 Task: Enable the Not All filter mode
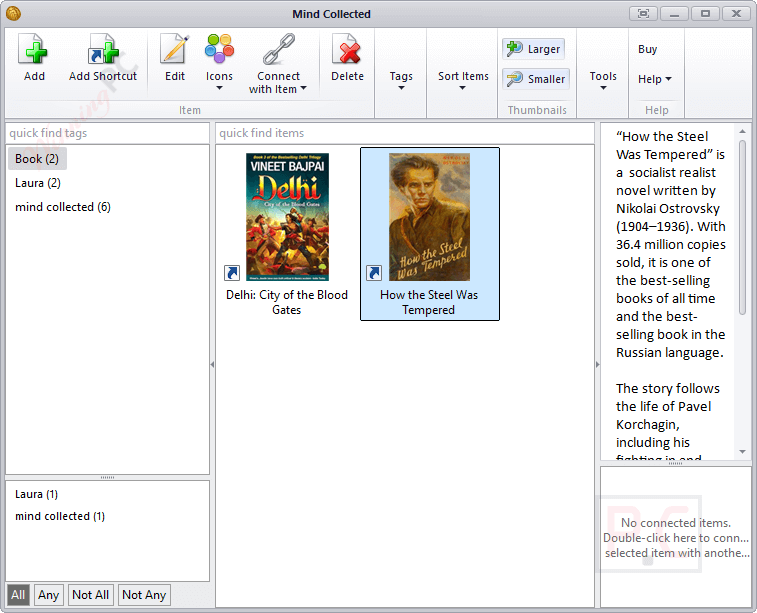click(90, 595)
